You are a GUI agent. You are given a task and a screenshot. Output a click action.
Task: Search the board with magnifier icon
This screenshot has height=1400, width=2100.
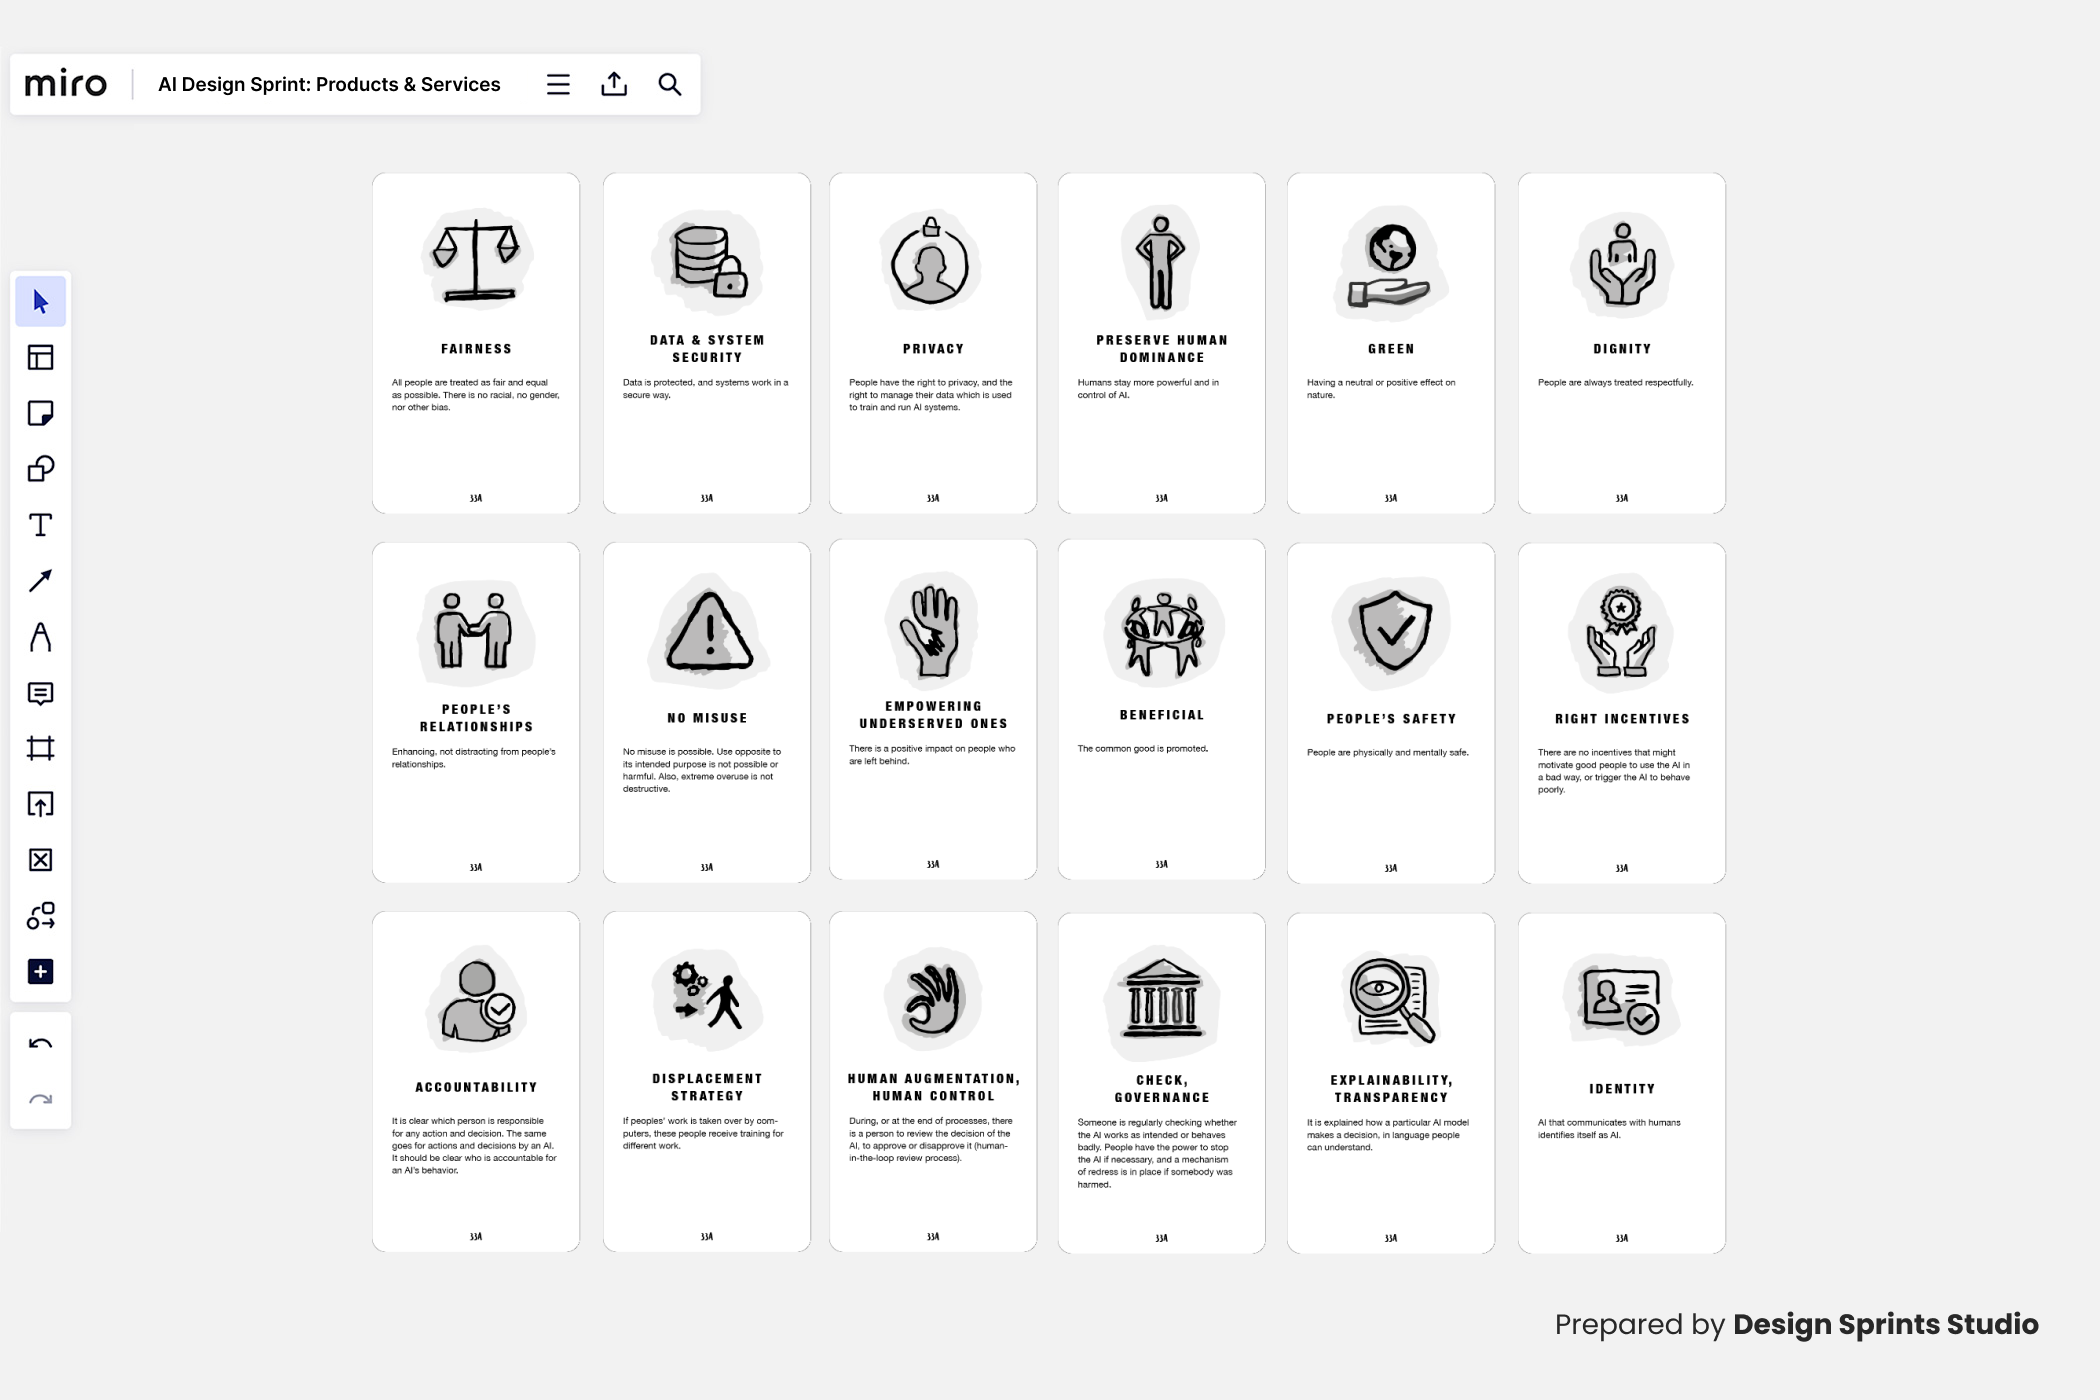pyautogui.click(x=670, y=85)
